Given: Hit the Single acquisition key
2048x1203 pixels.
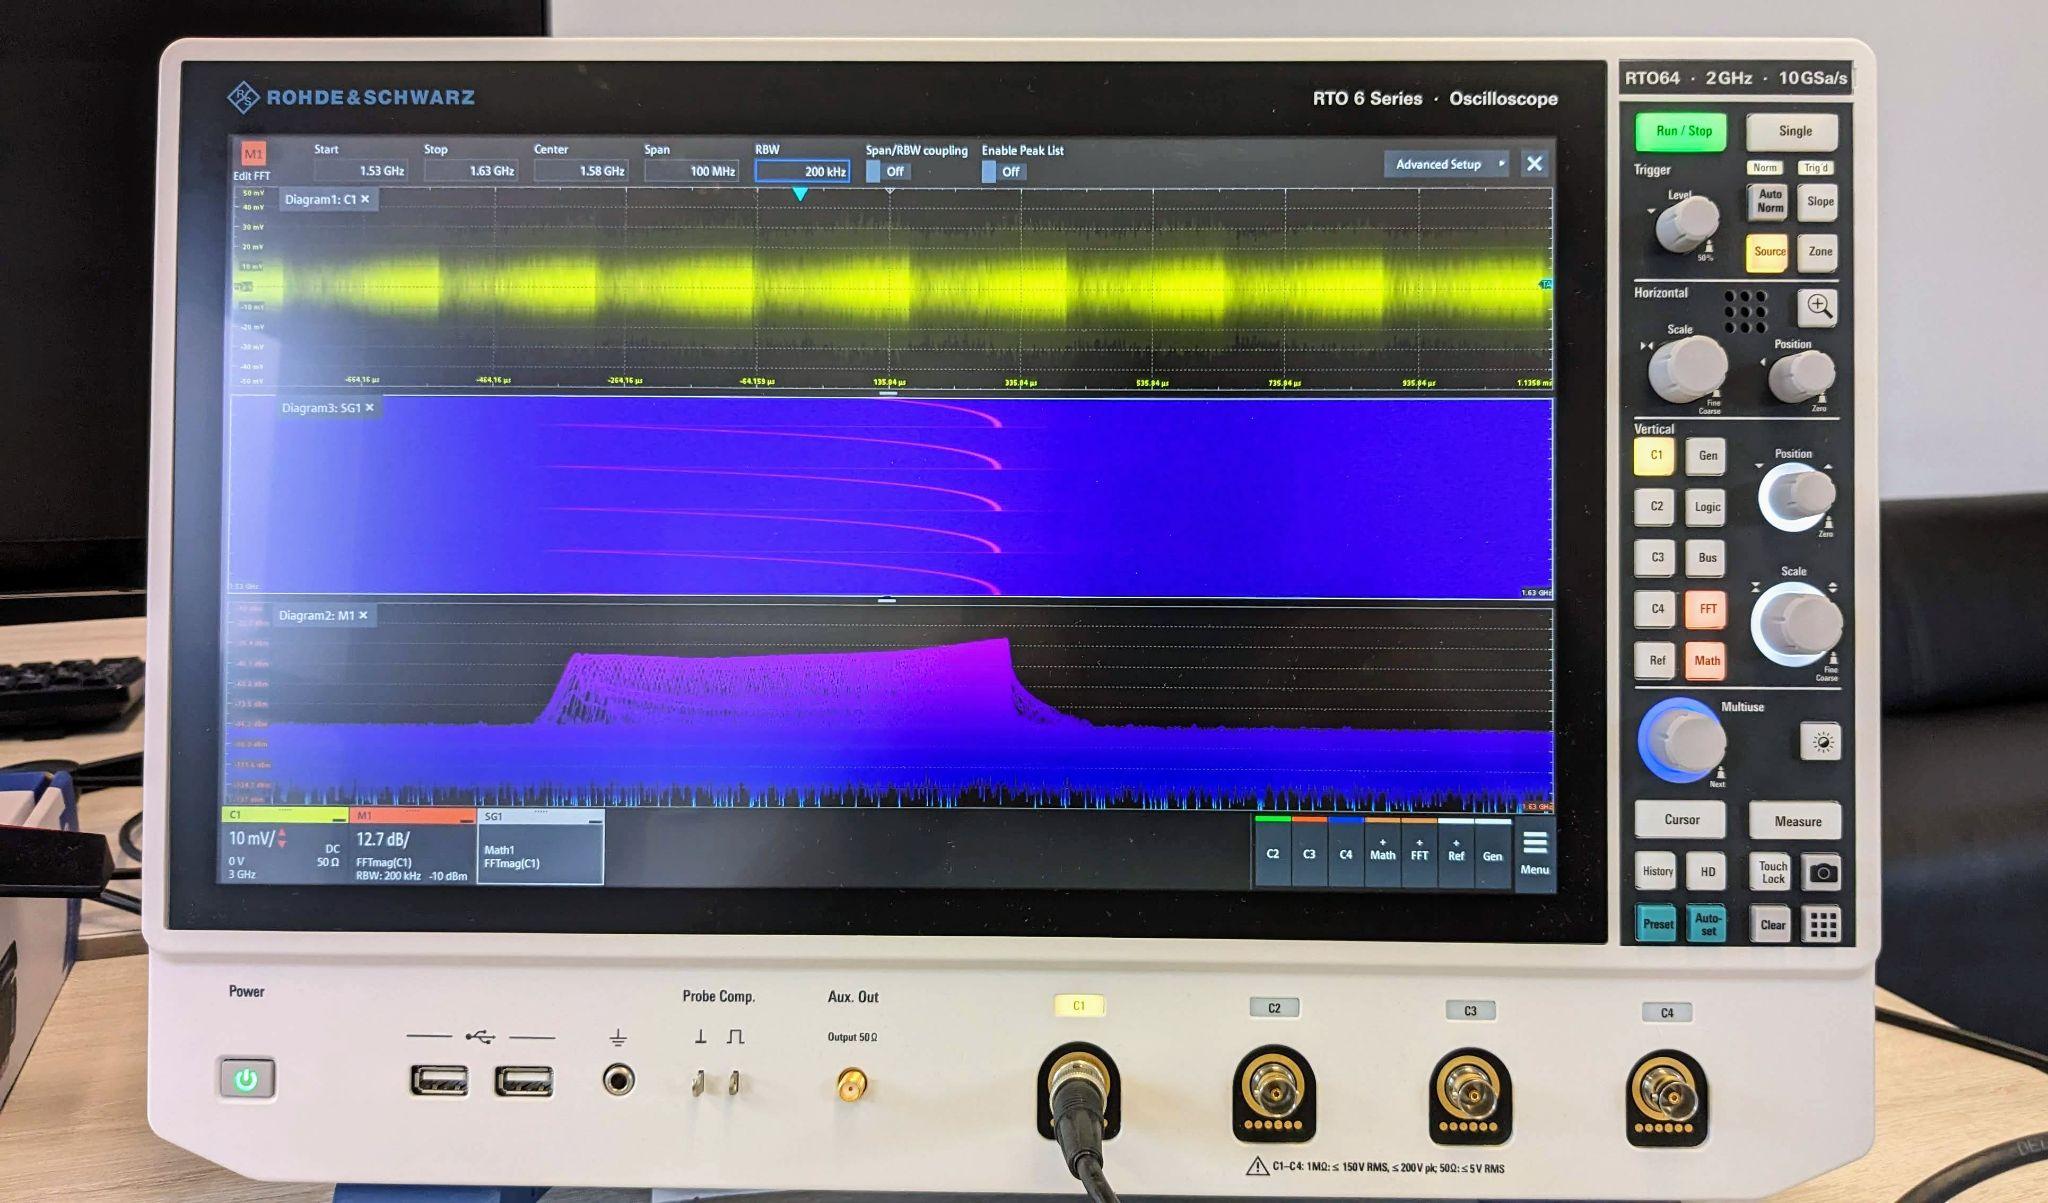Looking at the screenshot, I should pyautogui.click(x=1794, y=131).
